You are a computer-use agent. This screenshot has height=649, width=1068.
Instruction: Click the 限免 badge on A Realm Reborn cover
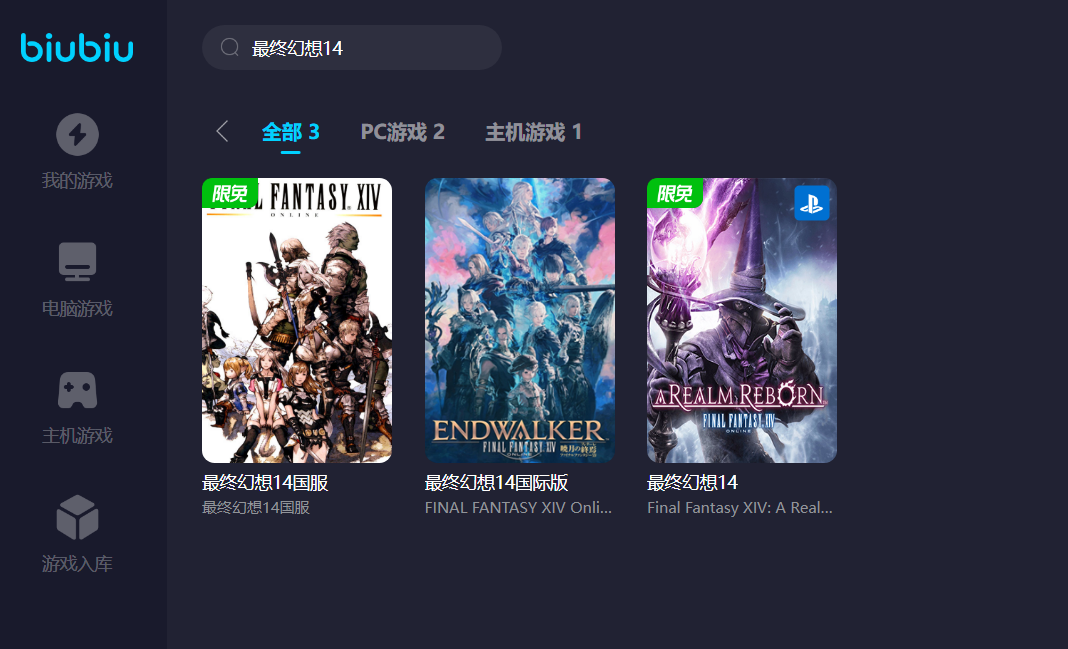click(674, 193)
